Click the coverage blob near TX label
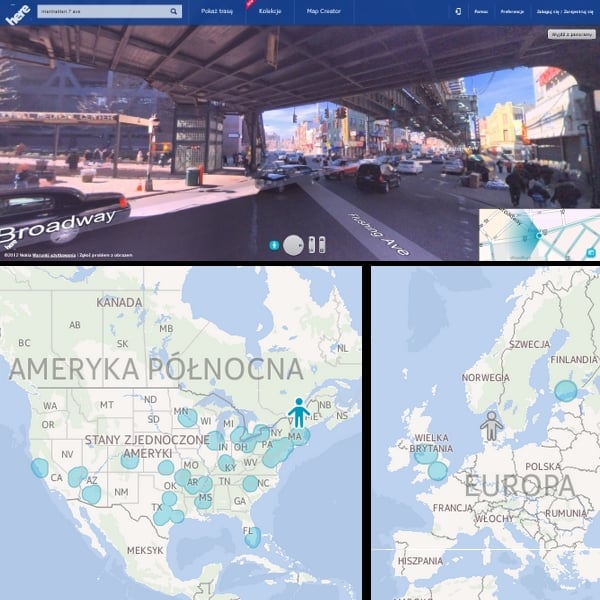The height and width of the screenshot is (600, 600). click(x=168, y=511)
